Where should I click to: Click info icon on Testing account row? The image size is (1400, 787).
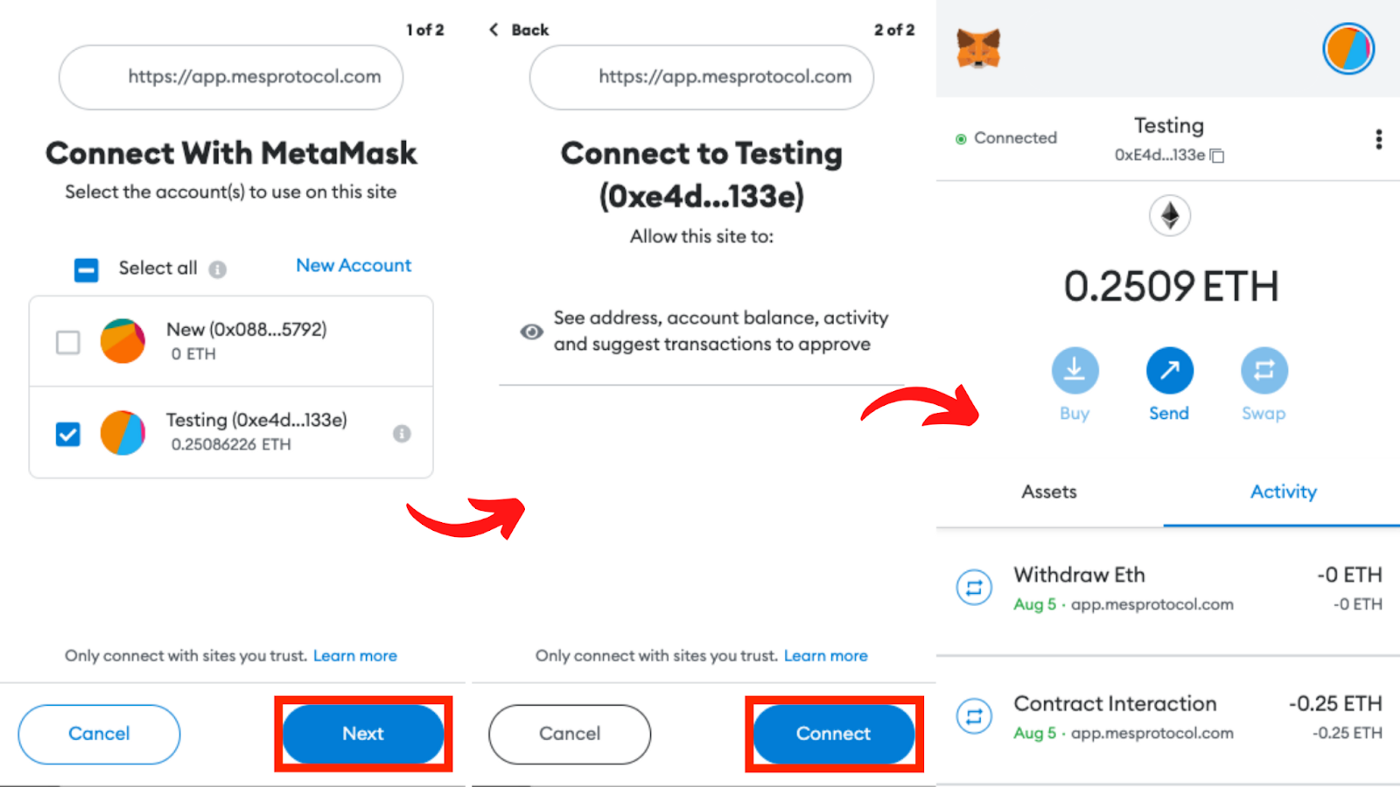tap(402, 434)
